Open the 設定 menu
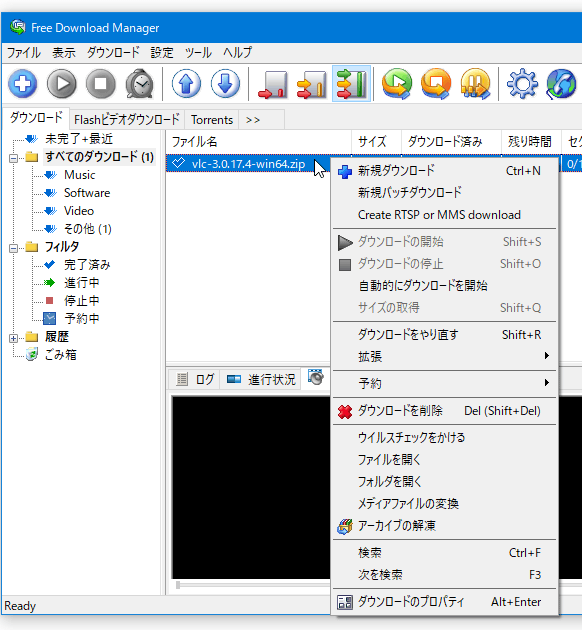This screenshot has height=630, width=582. click(162, 52)
